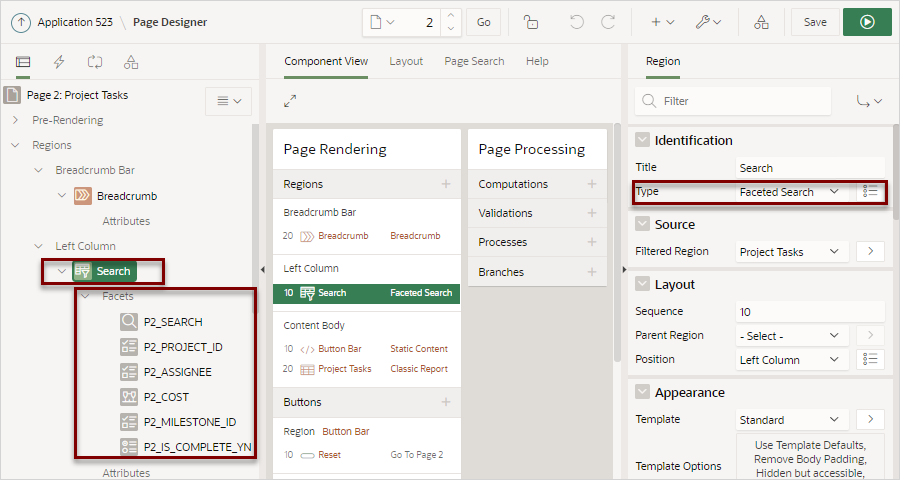
Task: Click the Shared Components icon in top toolbar
Action: point(761,22)
